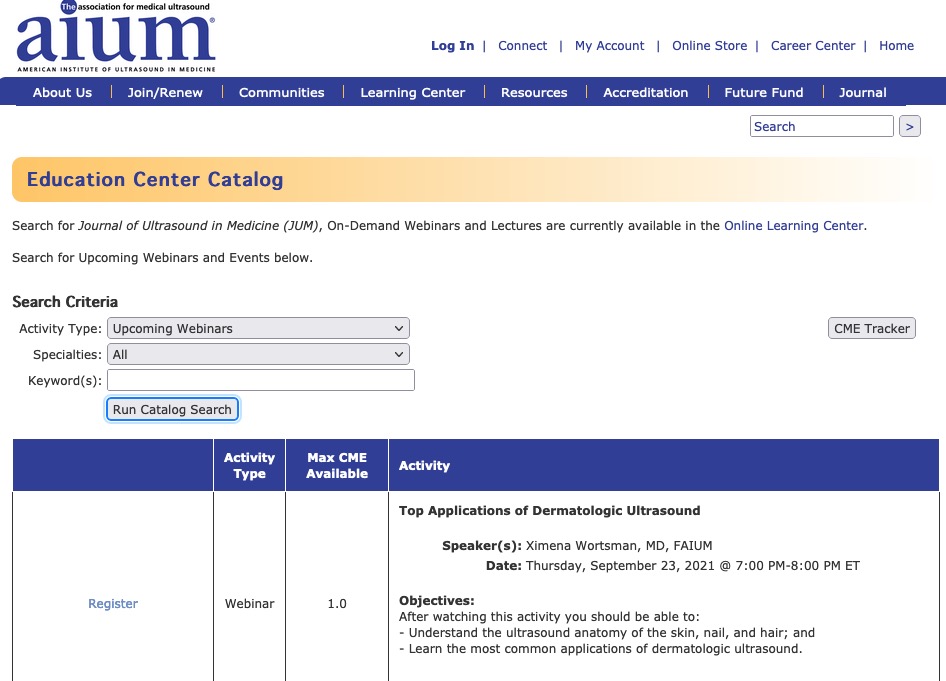Click the Activity Type column header
Viewport: 946px width, 681px height.
click(x=249, y=465)
